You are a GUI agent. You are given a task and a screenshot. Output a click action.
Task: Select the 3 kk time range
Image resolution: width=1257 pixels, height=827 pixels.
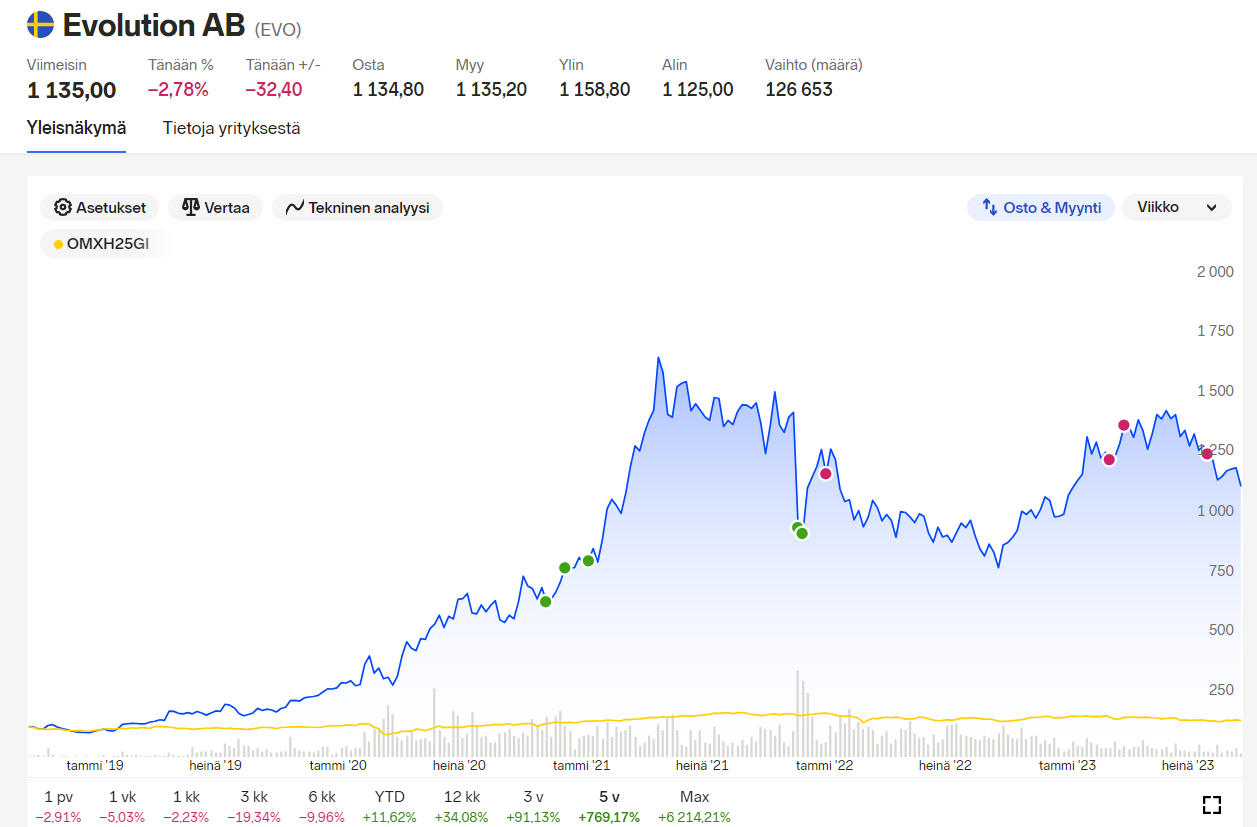[254, 797]
